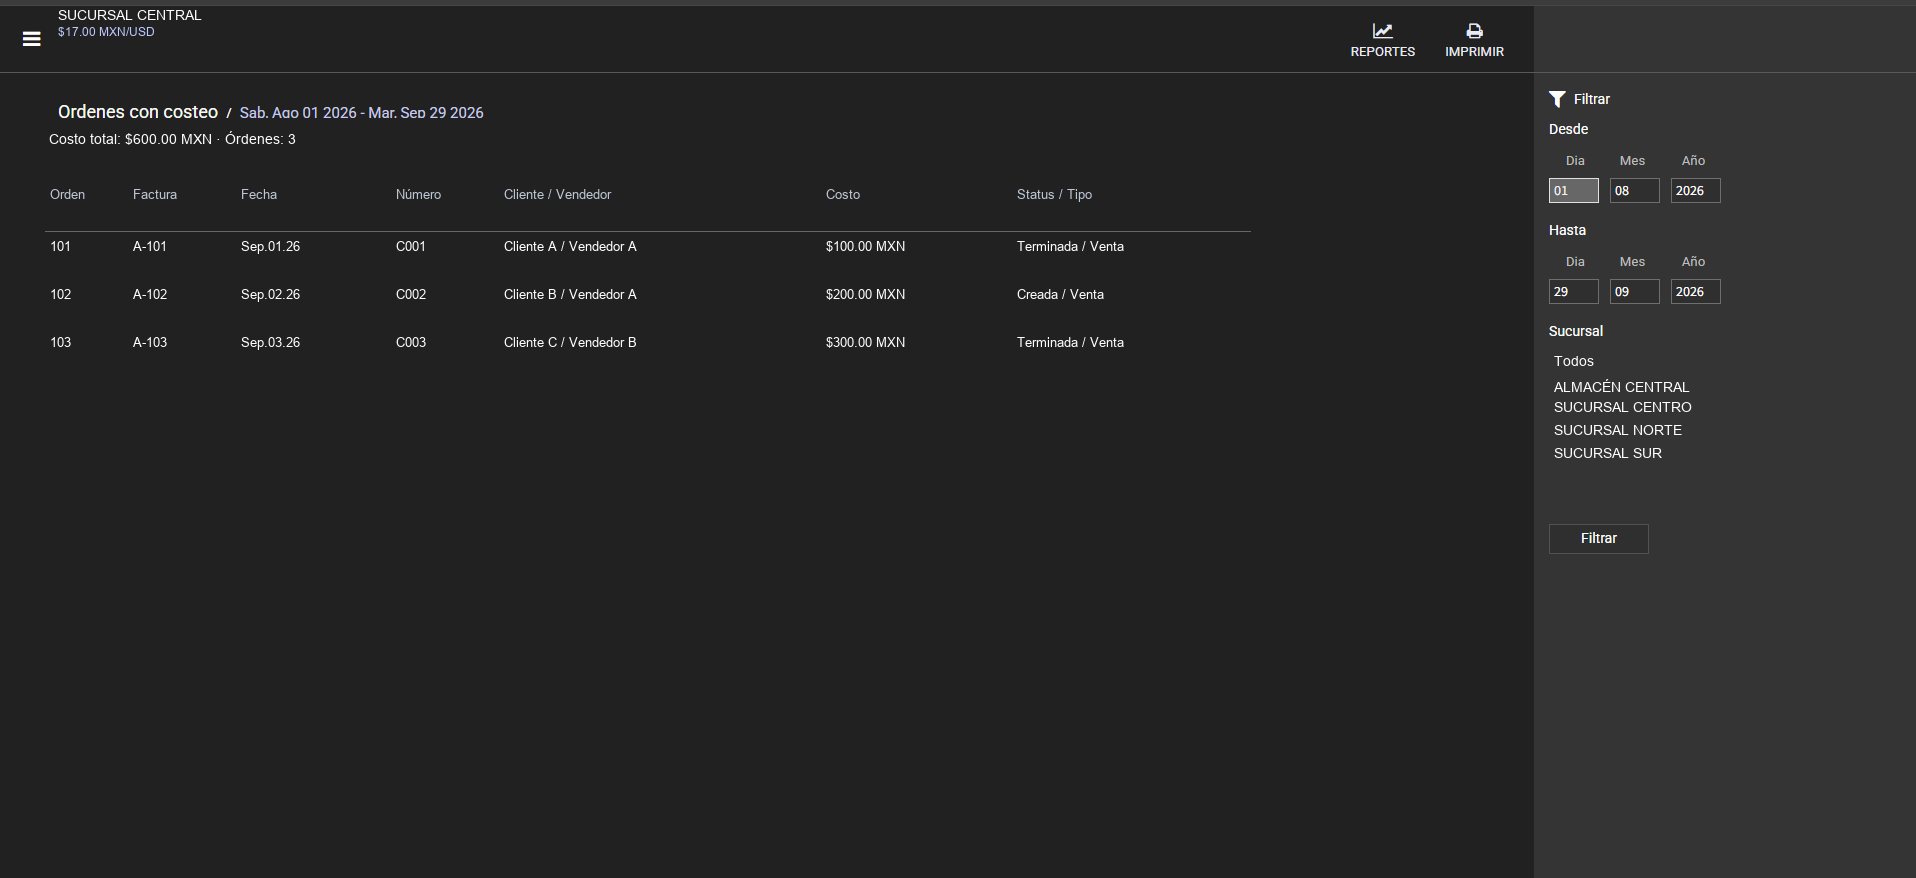Select Todos in the Sucursal list
Viewport: 1916px width, 878px height.
click(1573, 361)
